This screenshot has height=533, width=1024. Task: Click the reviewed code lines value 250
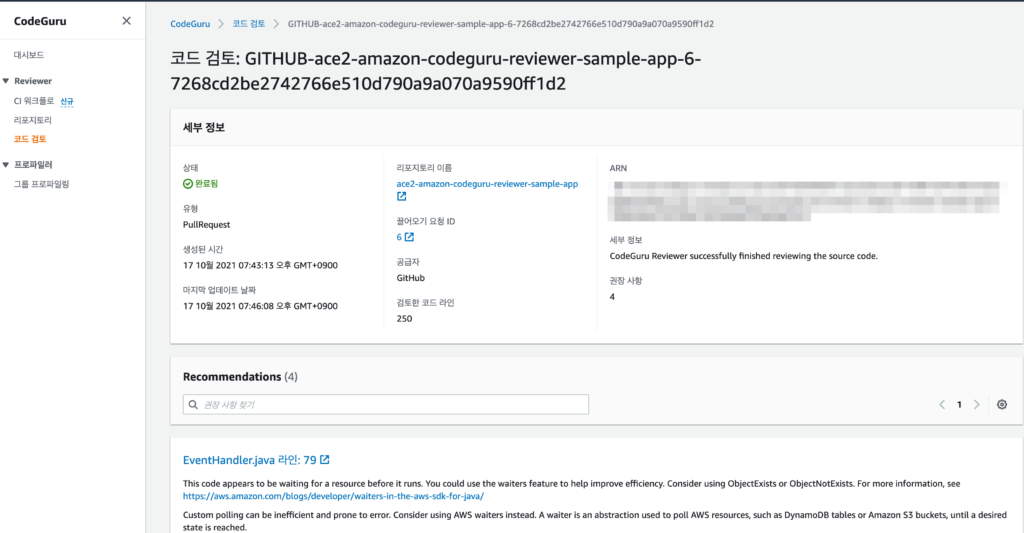click(404, 319)
